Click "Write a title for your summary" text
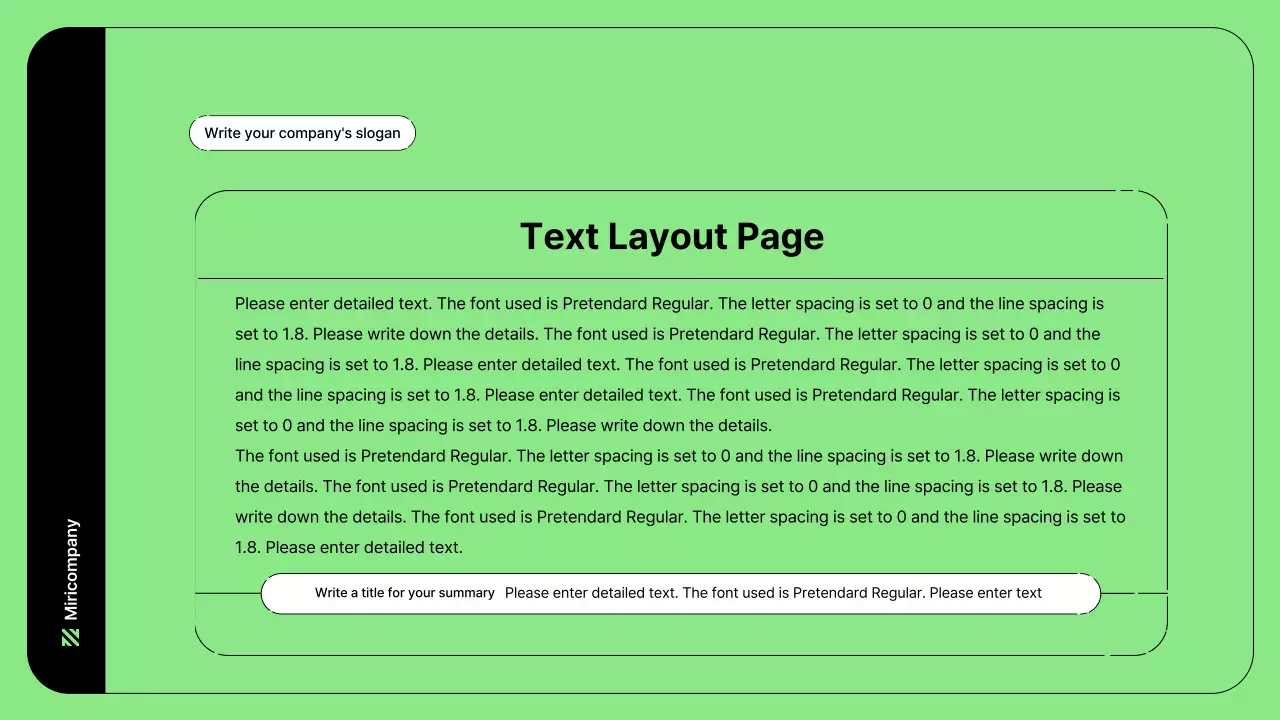Image resolution: width=1280 pixels, height=720 pixels. [x=405, y=593]
